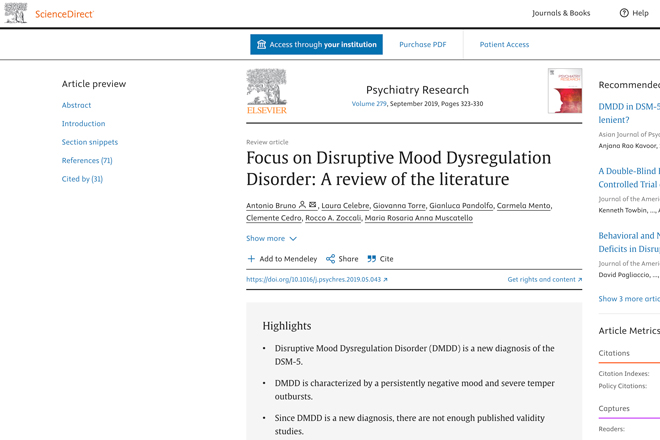The height and width of the screenshot is (440, 660).
Task: Select Patient Access option
Action: pyautogui.click(x=504, y=44)
